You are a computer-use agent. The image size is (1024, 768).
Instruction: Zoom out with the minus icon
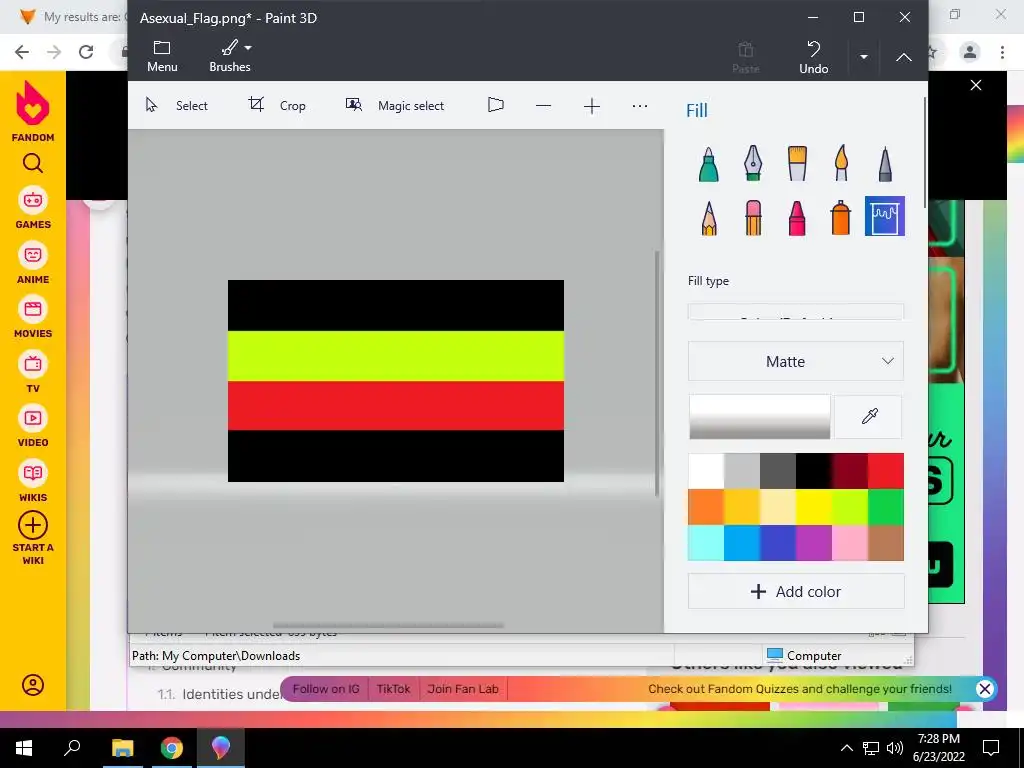[543, 106]
